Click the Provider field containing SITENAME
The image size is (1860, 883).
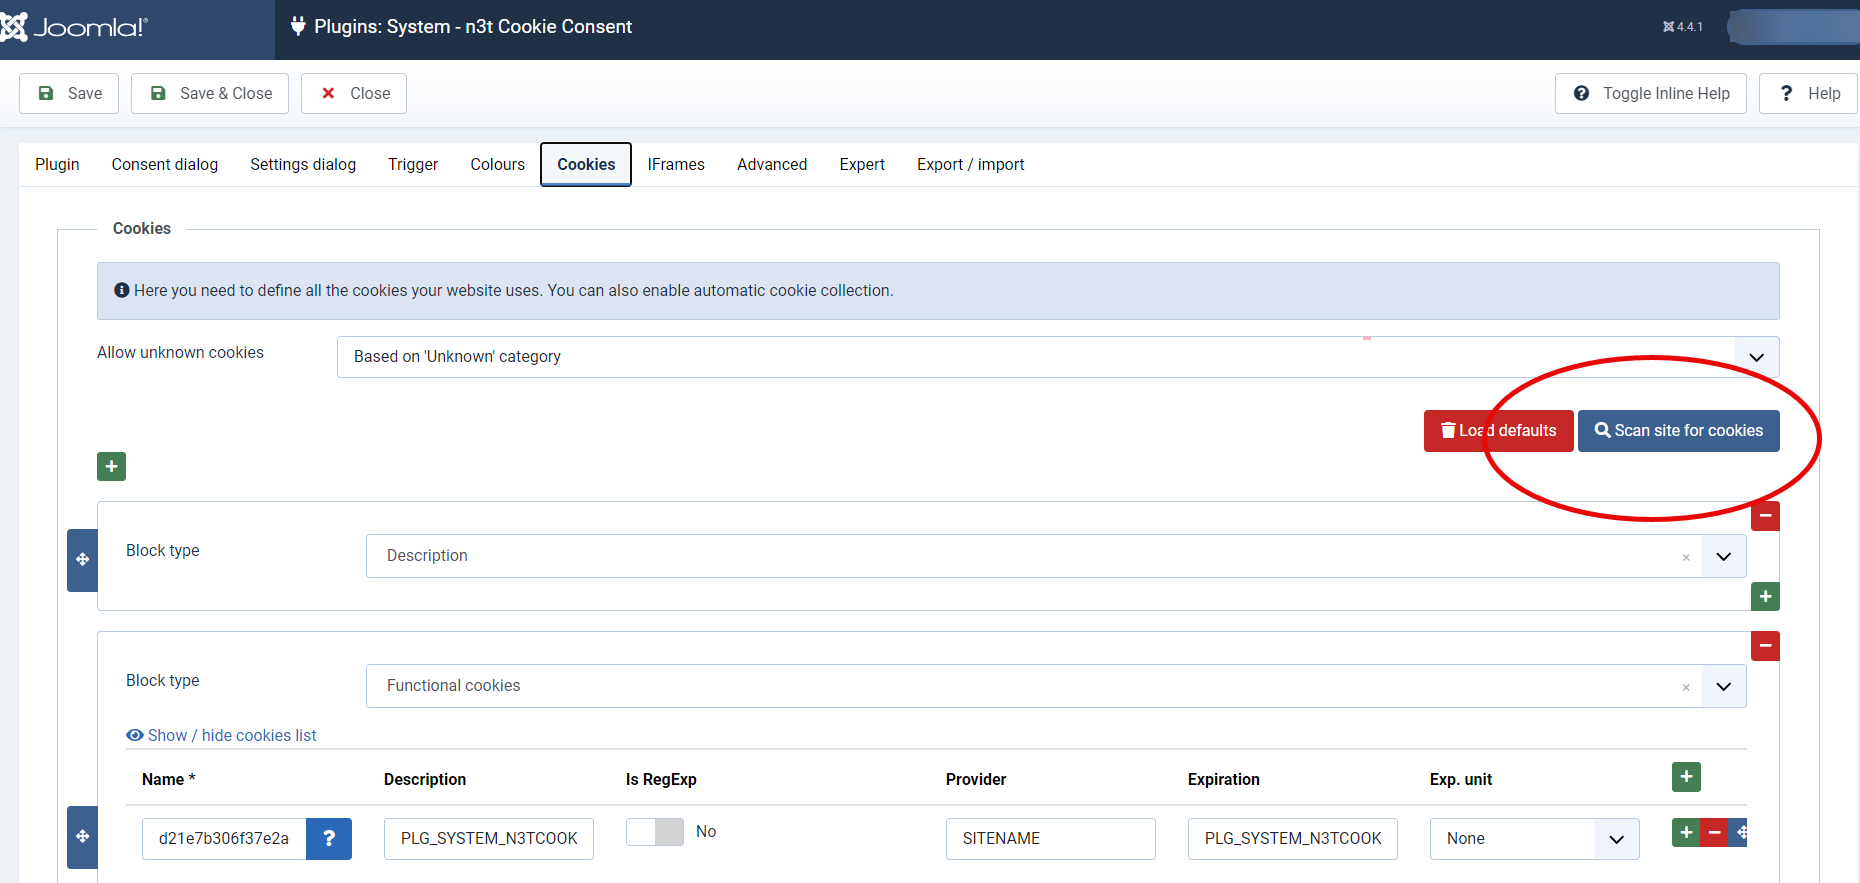click(1051, 838)
